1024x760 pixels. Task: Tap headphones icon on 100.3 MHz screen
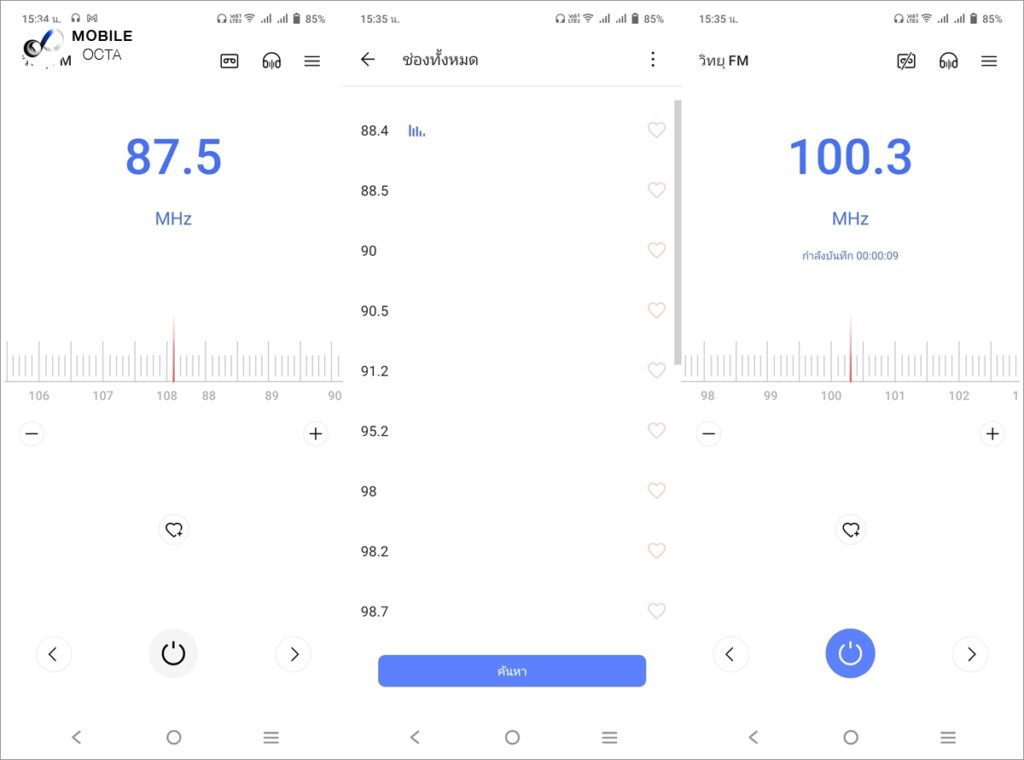[x=948, y=61]
